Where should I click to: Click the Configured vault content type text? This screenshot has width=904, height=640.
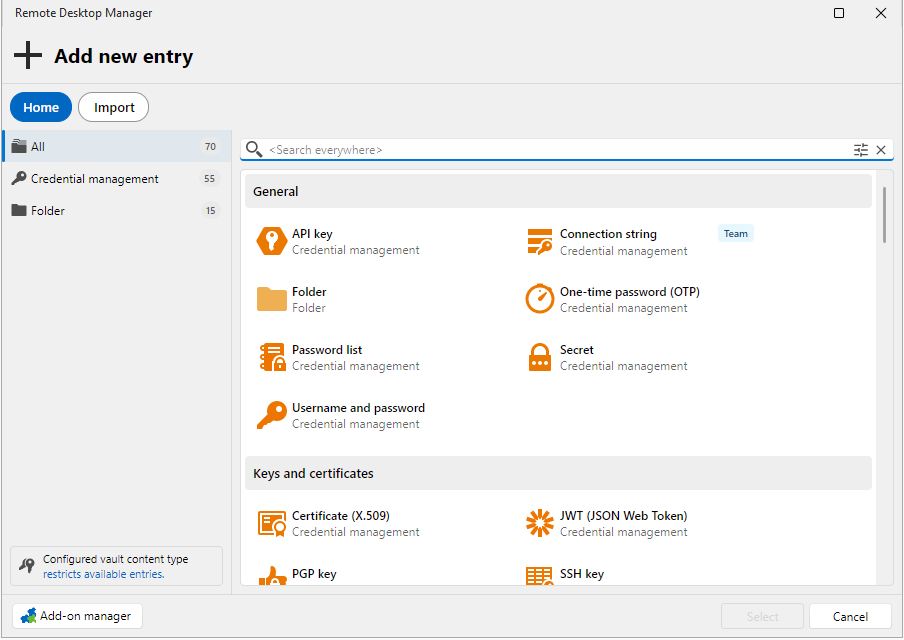[115, 559]
